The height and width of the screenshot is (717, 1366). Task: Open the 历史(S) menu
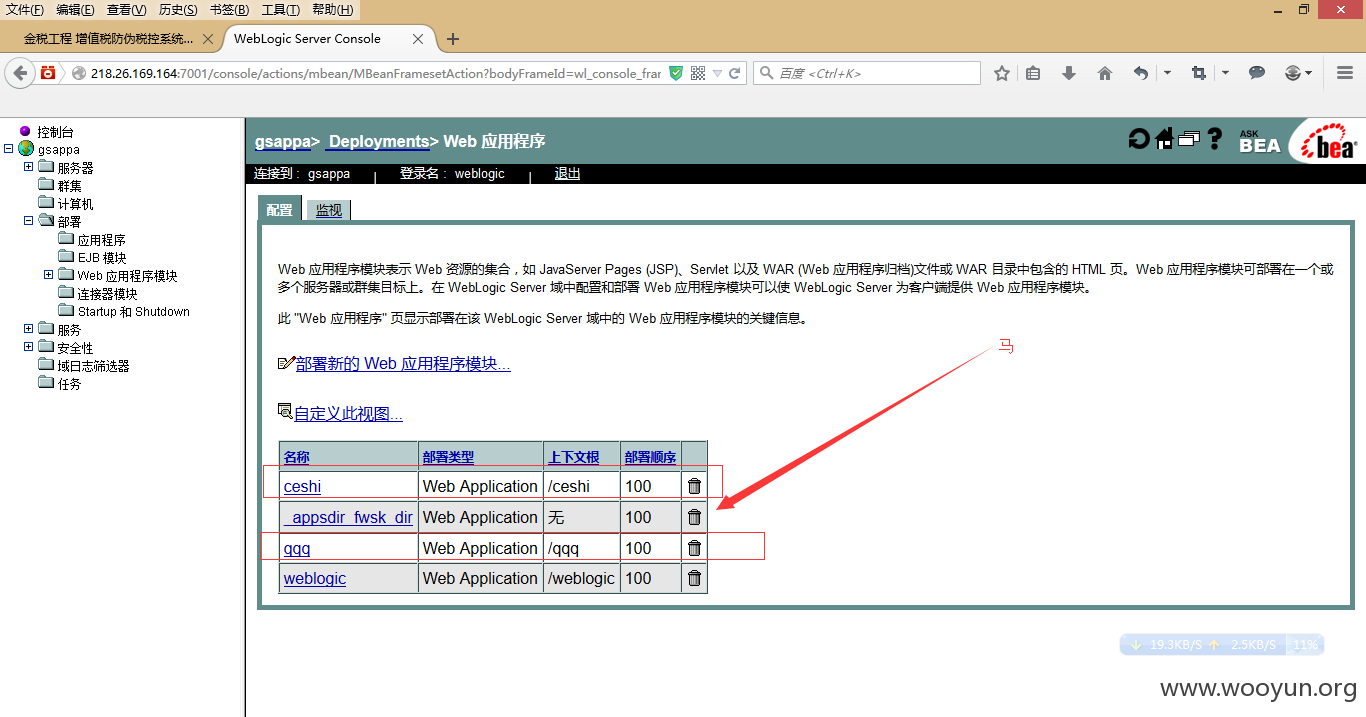click(178, 10)
